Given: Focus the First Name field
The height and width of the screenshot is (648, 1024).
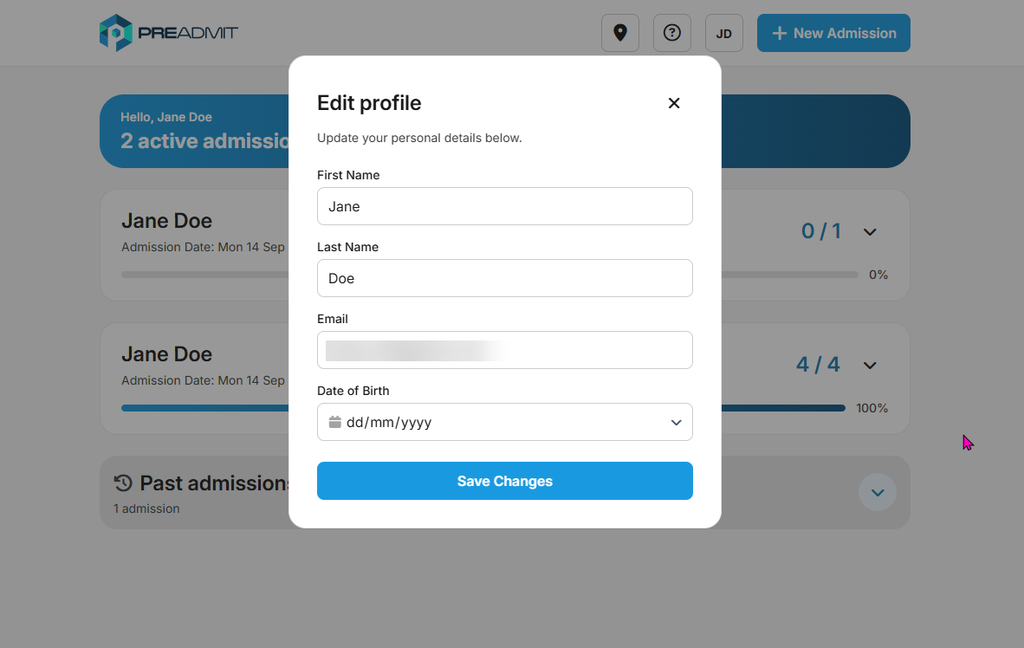Looking at the screenshot, I should pos(505,206).
